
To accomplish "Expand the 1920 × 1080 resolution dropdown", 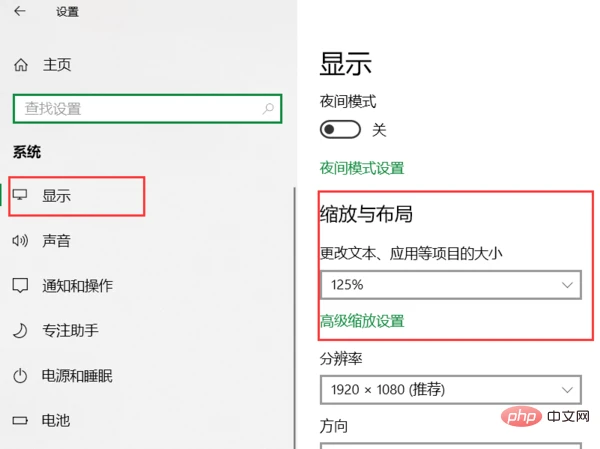I will tap(451, 390).
